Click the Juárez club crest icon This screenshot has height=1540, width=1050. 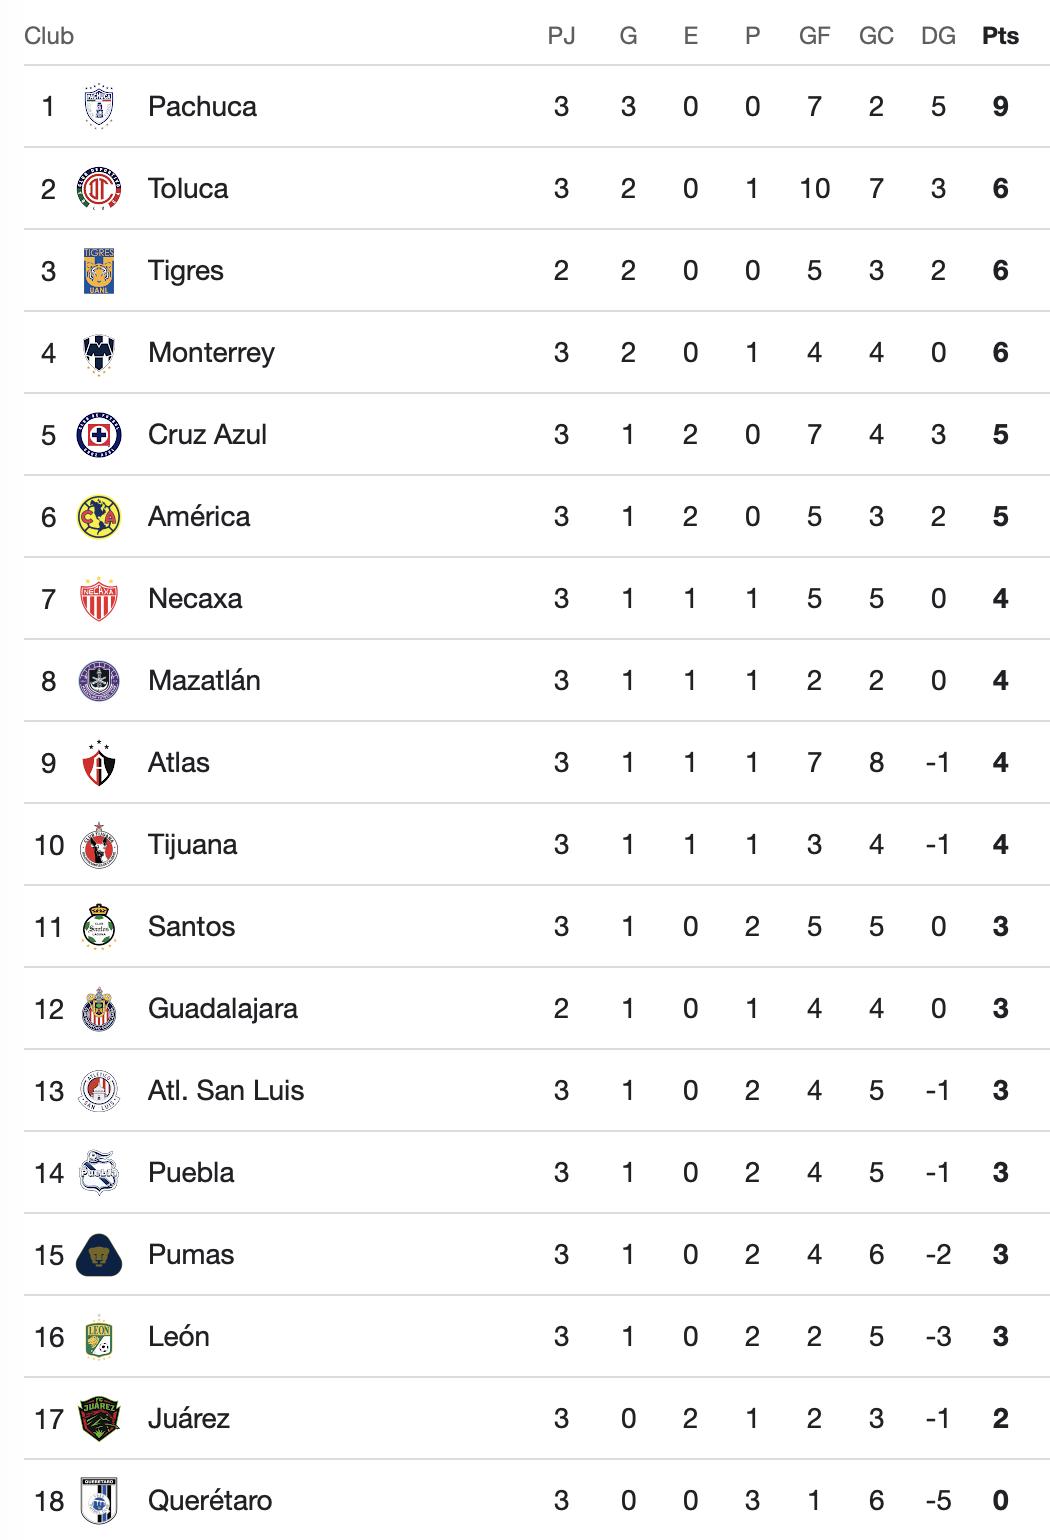tap(99, 1419)
